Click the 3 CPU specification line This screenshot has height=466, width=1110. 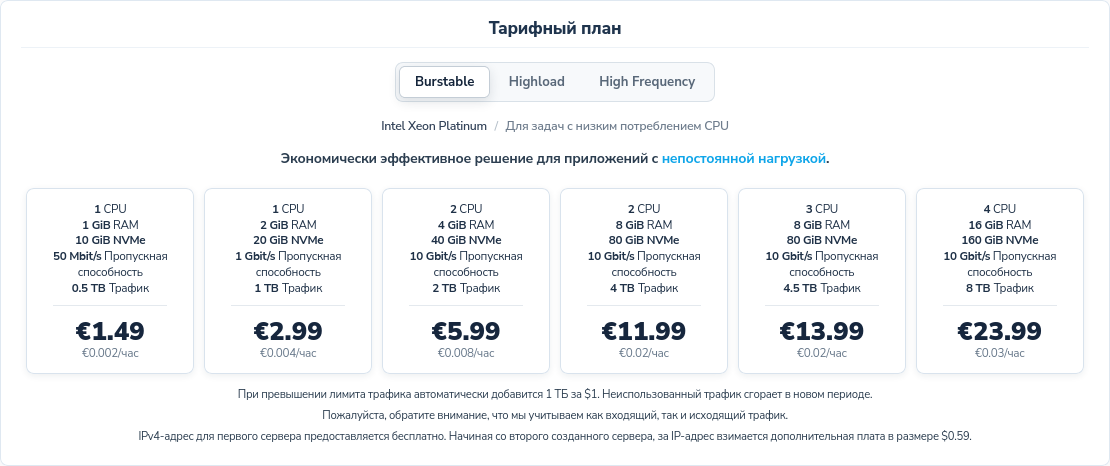click(822, 209)
